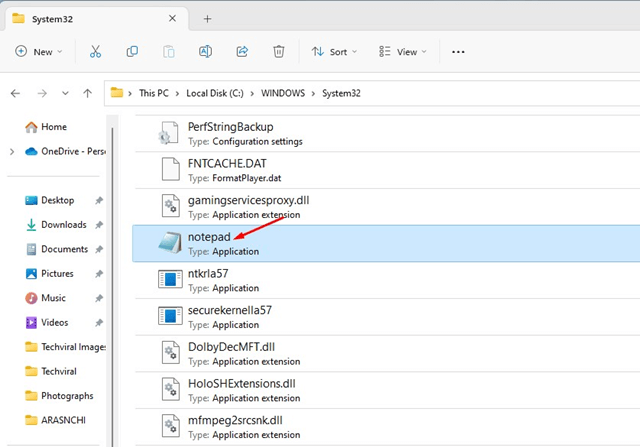This screenshot has width=640, height=447.
Task: Expand the OneDrive tree node
Action: coord(11,151)
